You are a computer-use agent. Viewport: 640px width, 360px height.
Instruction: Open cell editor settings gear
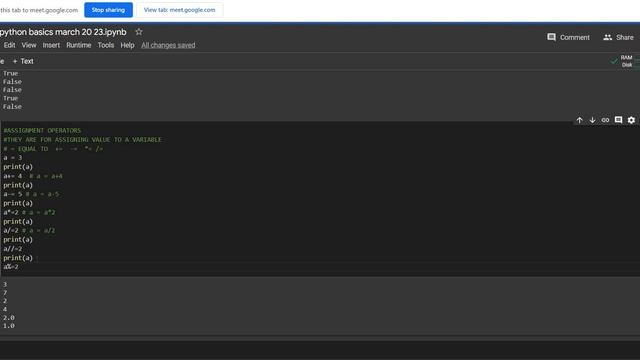tap(631, 120)
